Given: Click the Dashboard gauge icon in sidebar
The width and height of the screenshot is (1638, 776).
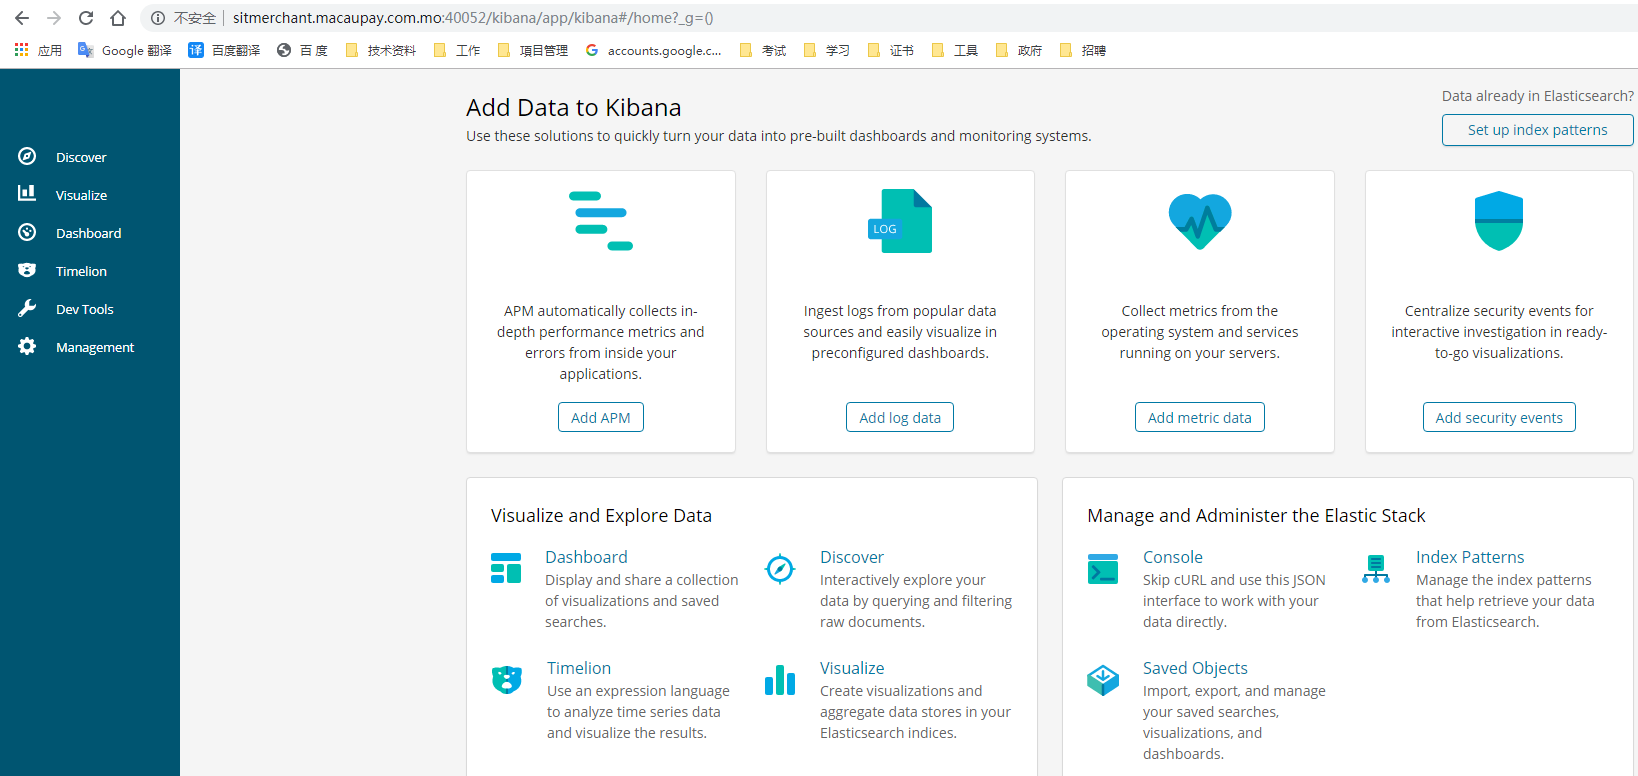Looking at the screenshot, I should [x=27, y=232].
